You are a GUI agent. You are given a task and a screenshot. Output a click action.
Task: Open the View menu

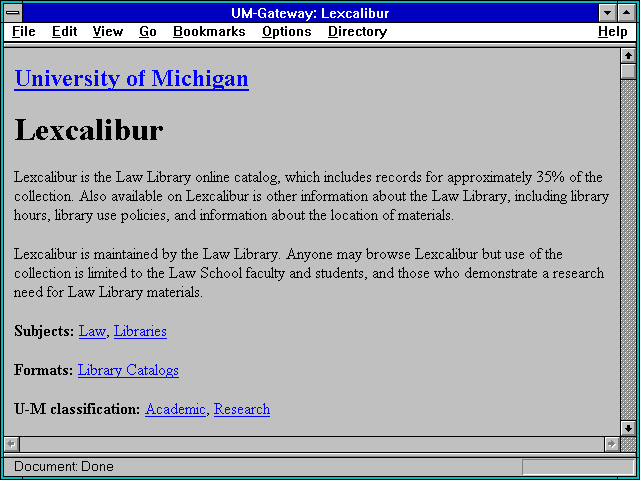pos(108,32)
